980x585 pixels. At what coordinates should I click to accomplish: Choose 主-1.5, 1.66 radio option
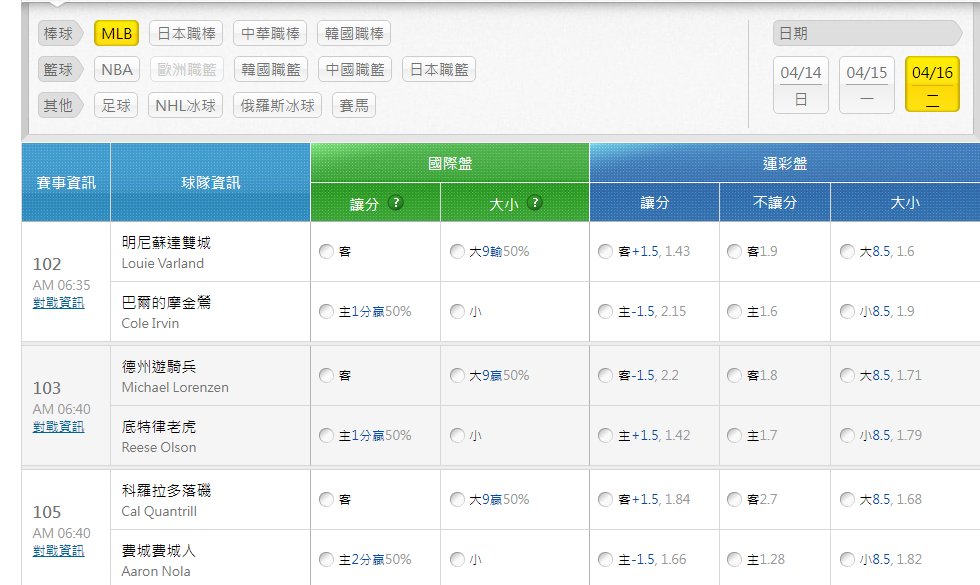coord(605,559)
